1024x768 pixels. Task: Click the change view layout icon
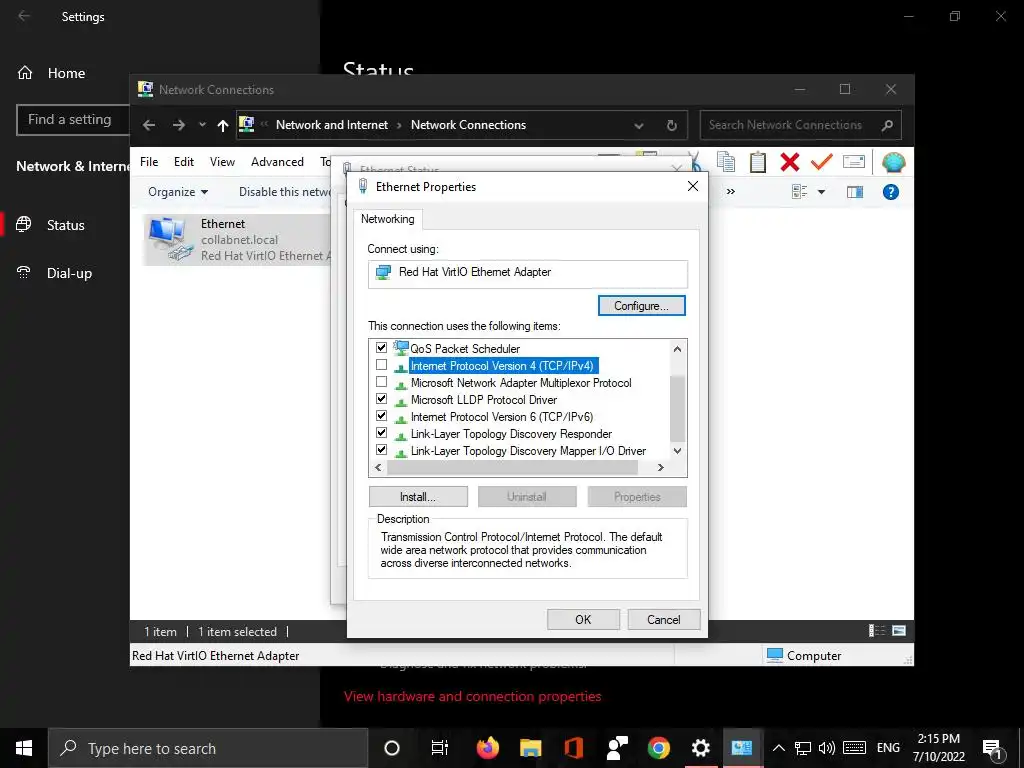click(x=799, y=192)
